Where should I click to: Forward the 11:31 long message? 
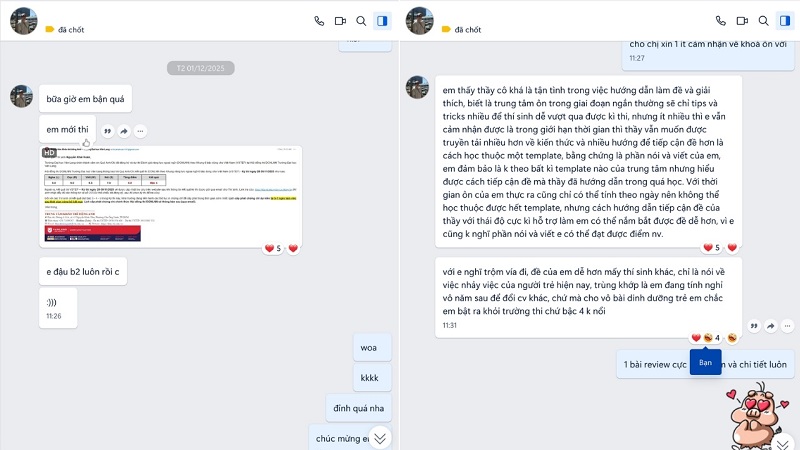click(x=771, y=326)
